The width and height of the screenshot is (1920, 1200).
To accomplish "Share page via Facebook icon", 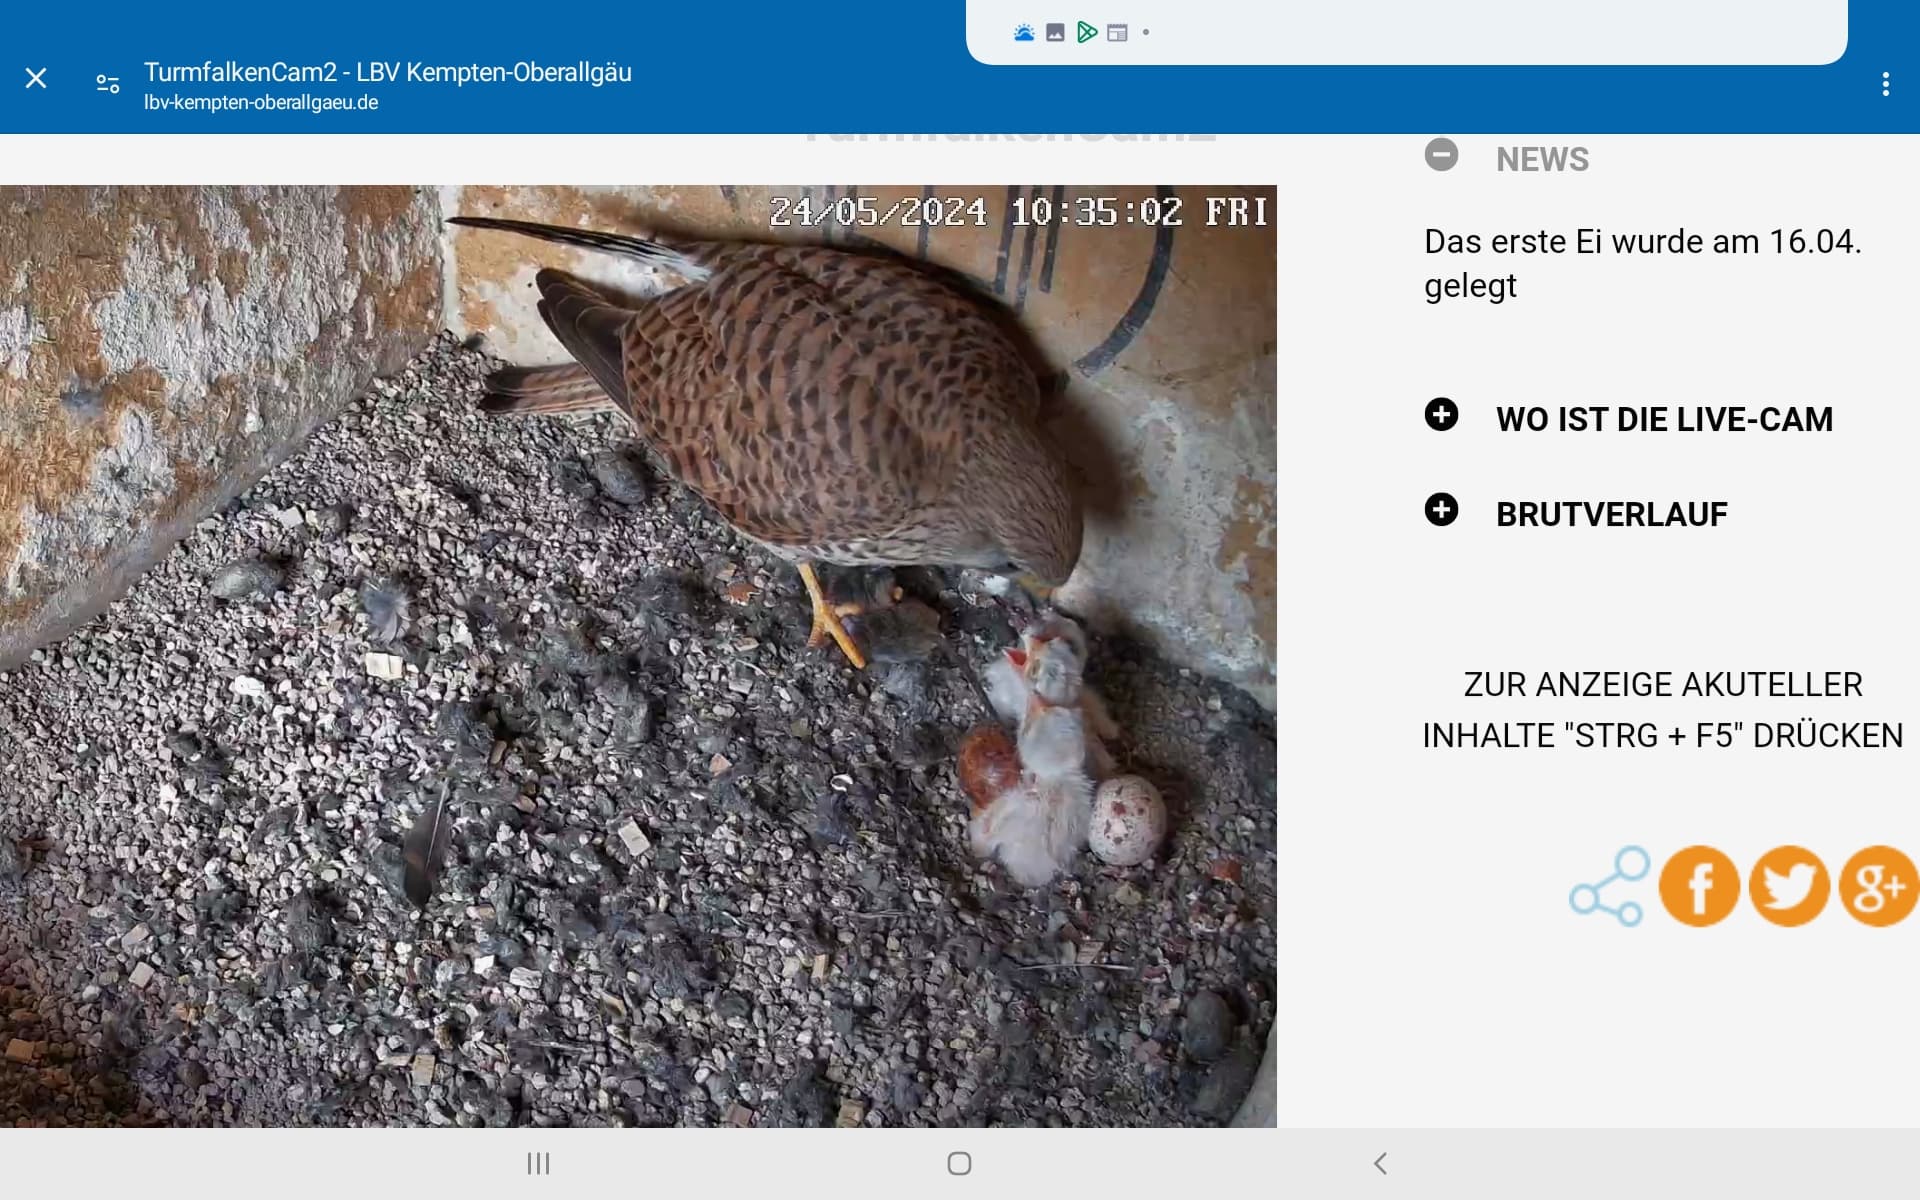I will [x=1698, y=886].
